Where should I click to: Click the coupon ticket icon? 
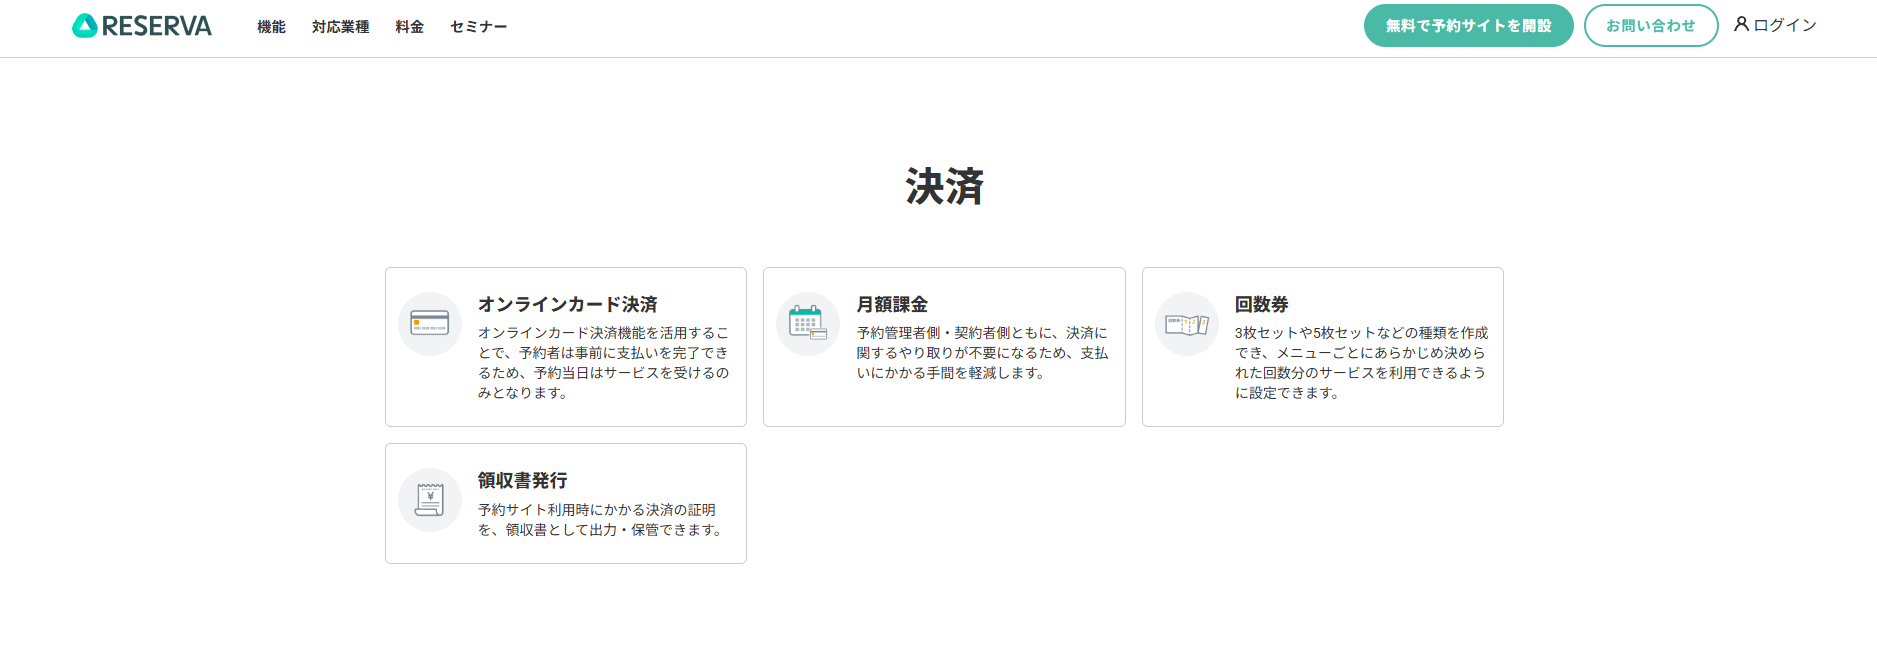click(x=1187, y=324)
